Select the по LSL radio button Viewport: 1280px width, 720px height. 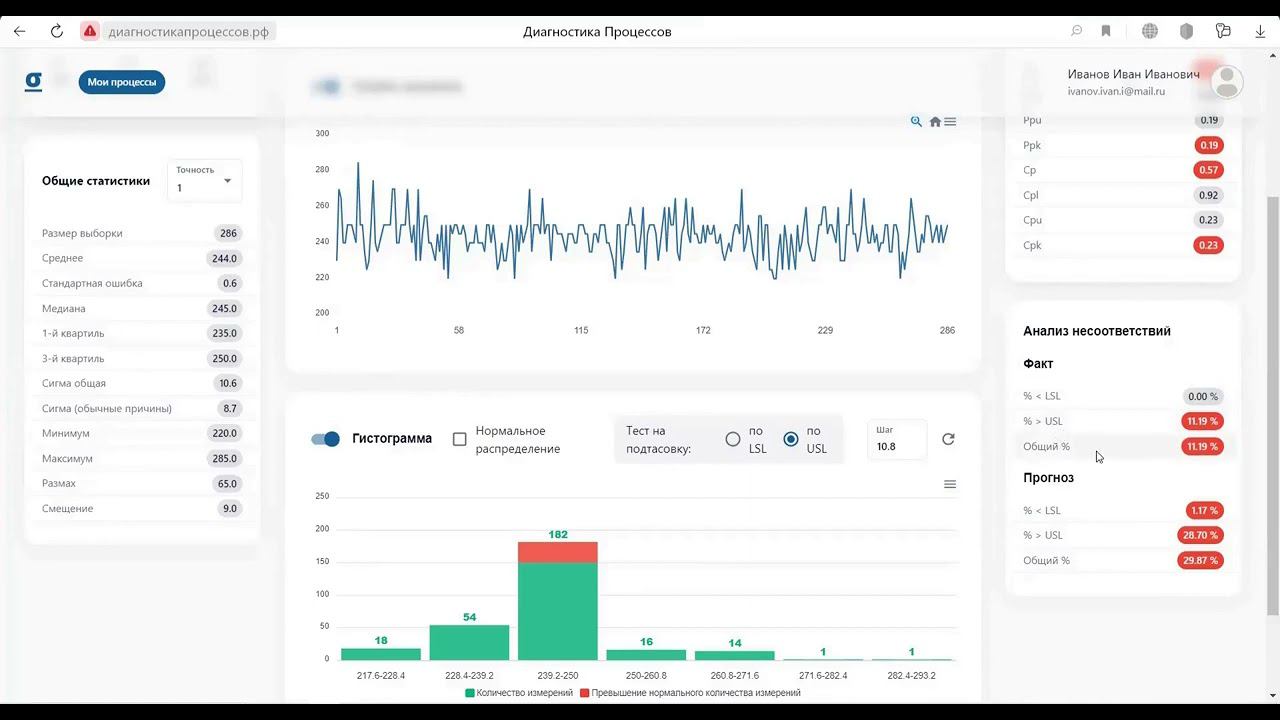[733, 439]
